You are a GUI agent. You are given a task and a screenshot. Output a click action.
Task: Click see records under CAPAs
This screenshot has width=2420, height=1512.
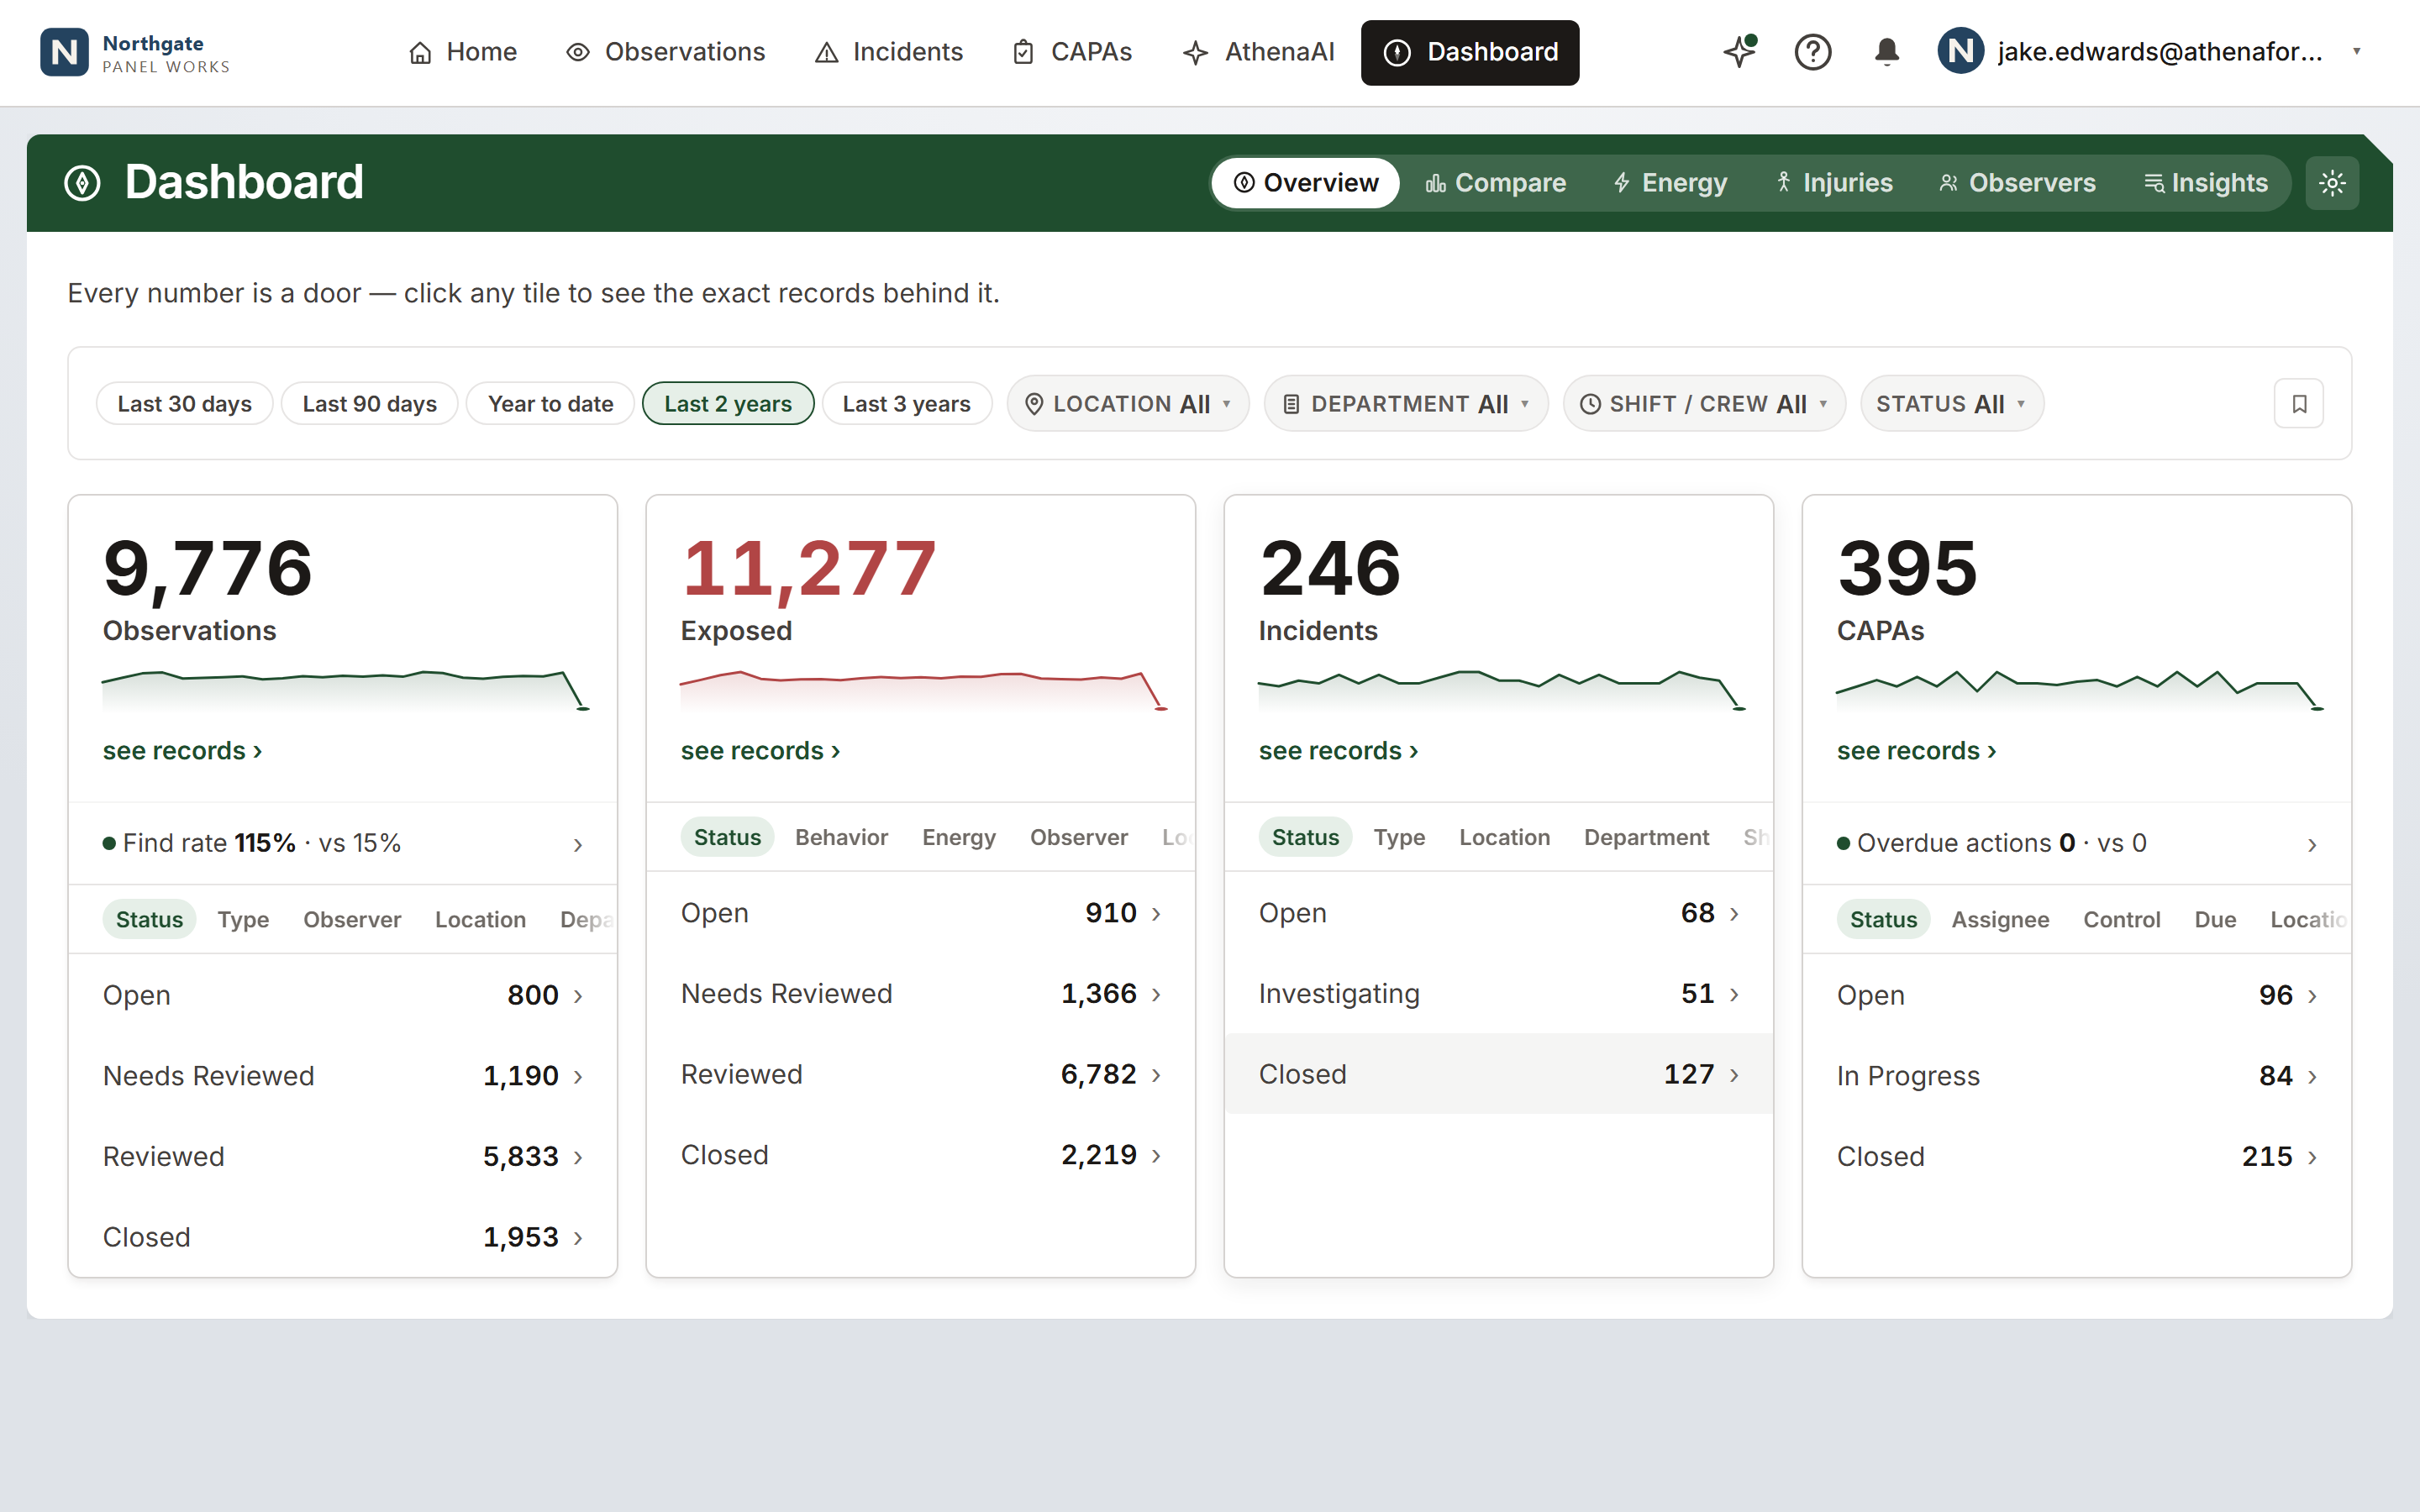pos(1916,751)
